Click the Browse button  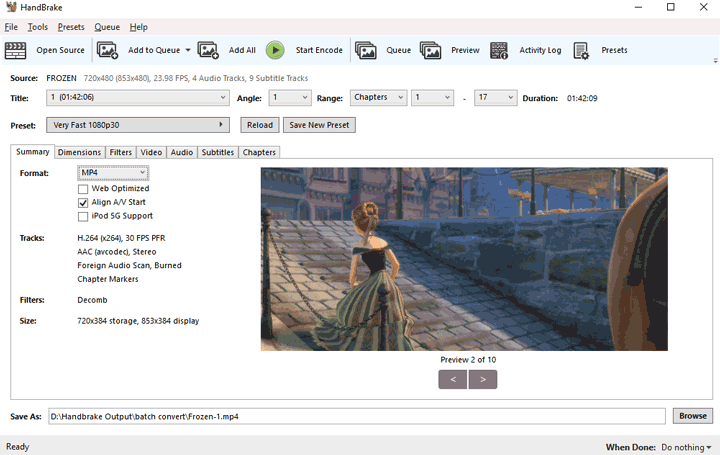pos(692,416)
